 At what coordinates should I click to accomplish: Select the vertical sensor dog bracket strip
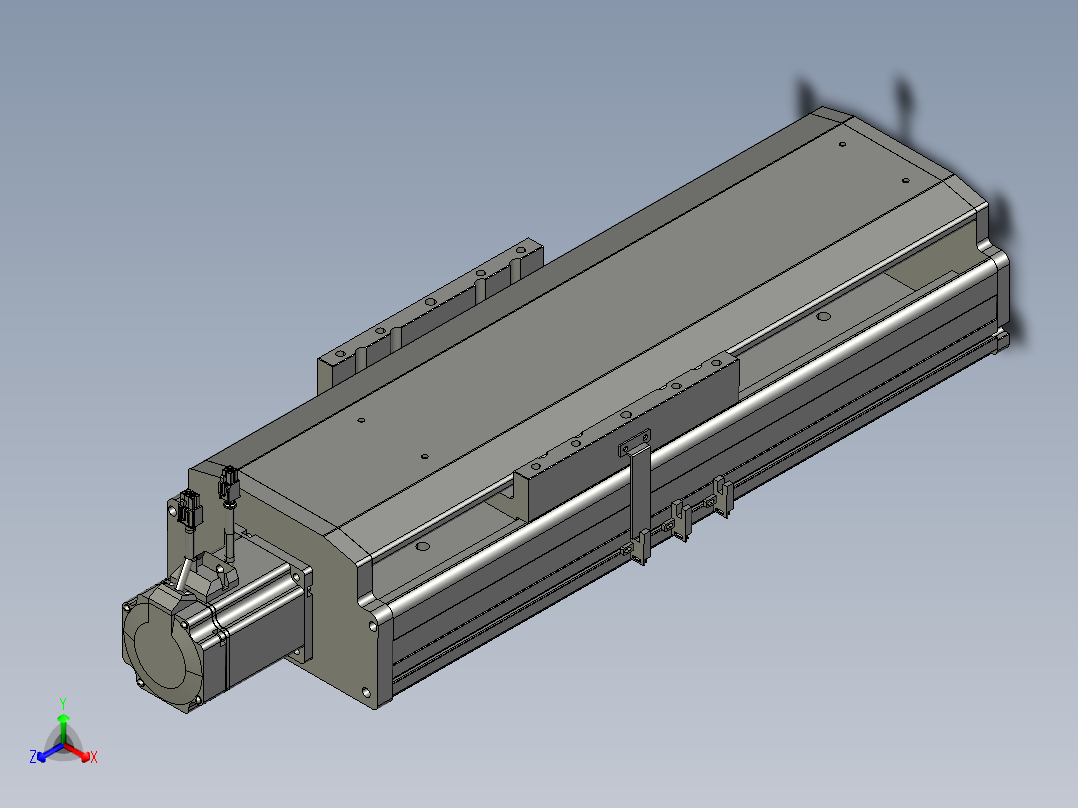tap(639, 492)
